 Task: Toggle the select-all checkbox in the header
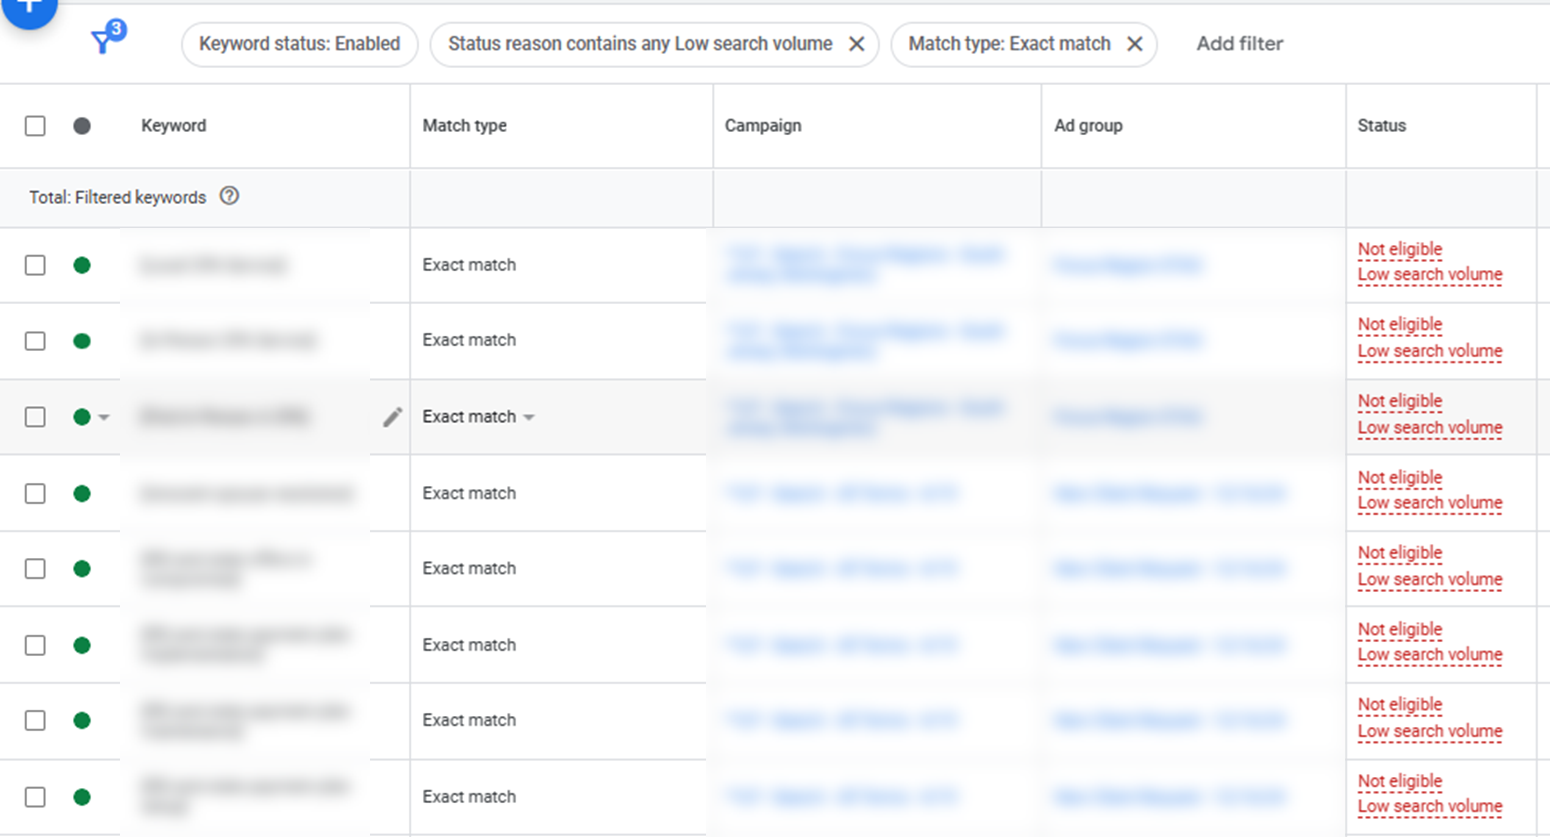(36, 125)
